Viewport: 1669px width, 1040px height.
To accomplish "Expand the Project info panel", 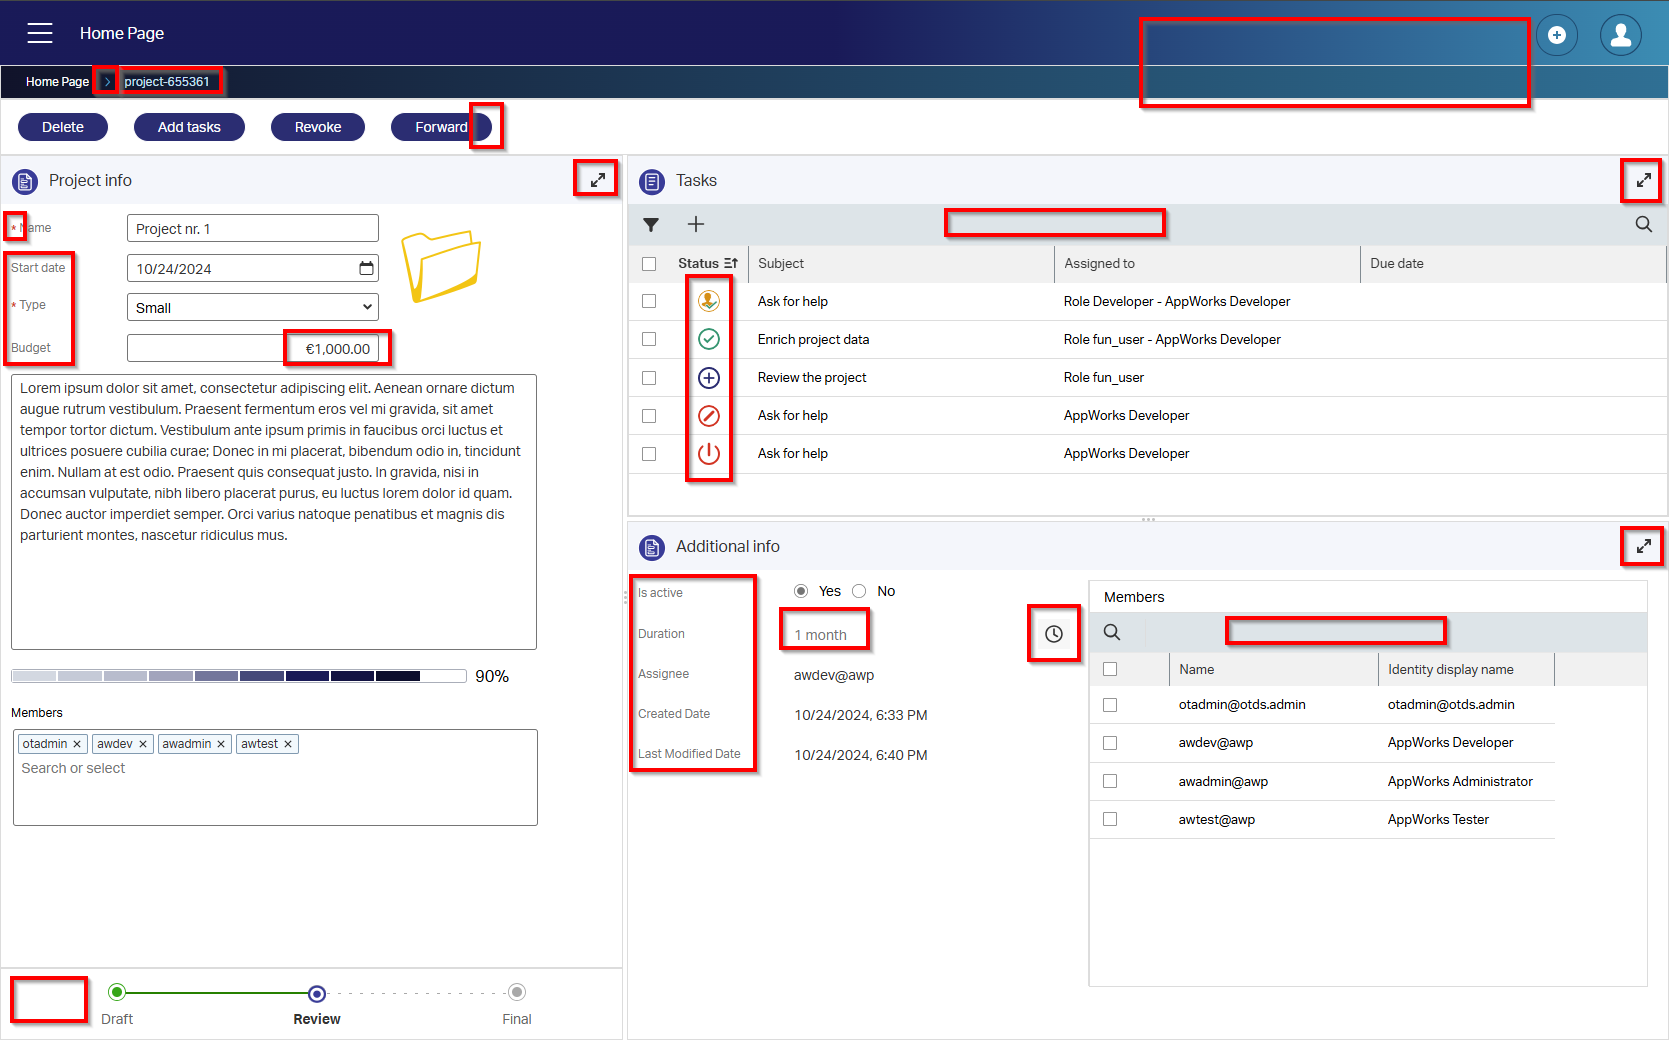I will (597, 180).
